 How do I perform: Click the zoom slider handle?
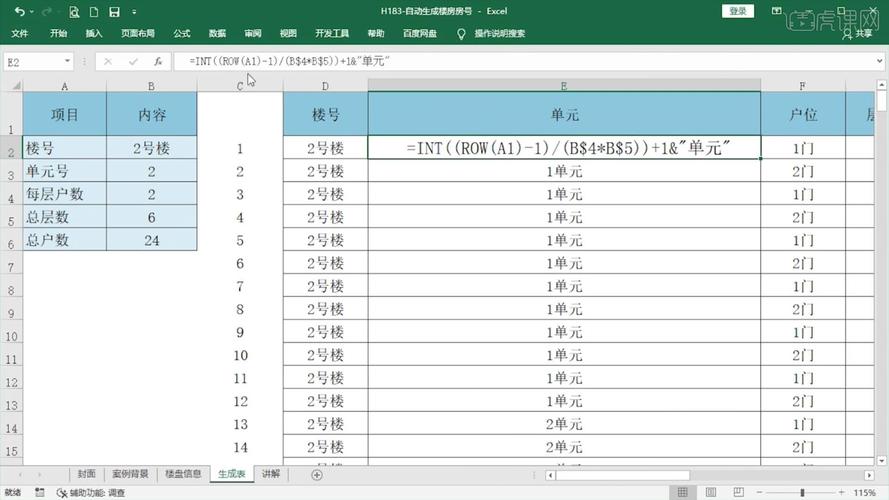pos(802,492)
